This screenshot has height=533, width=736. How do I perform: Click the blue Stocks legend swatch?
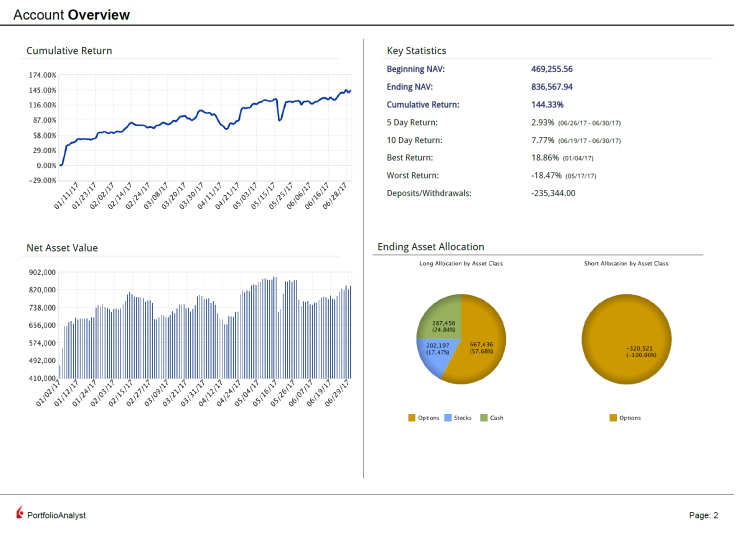click(x=448, y=418)
